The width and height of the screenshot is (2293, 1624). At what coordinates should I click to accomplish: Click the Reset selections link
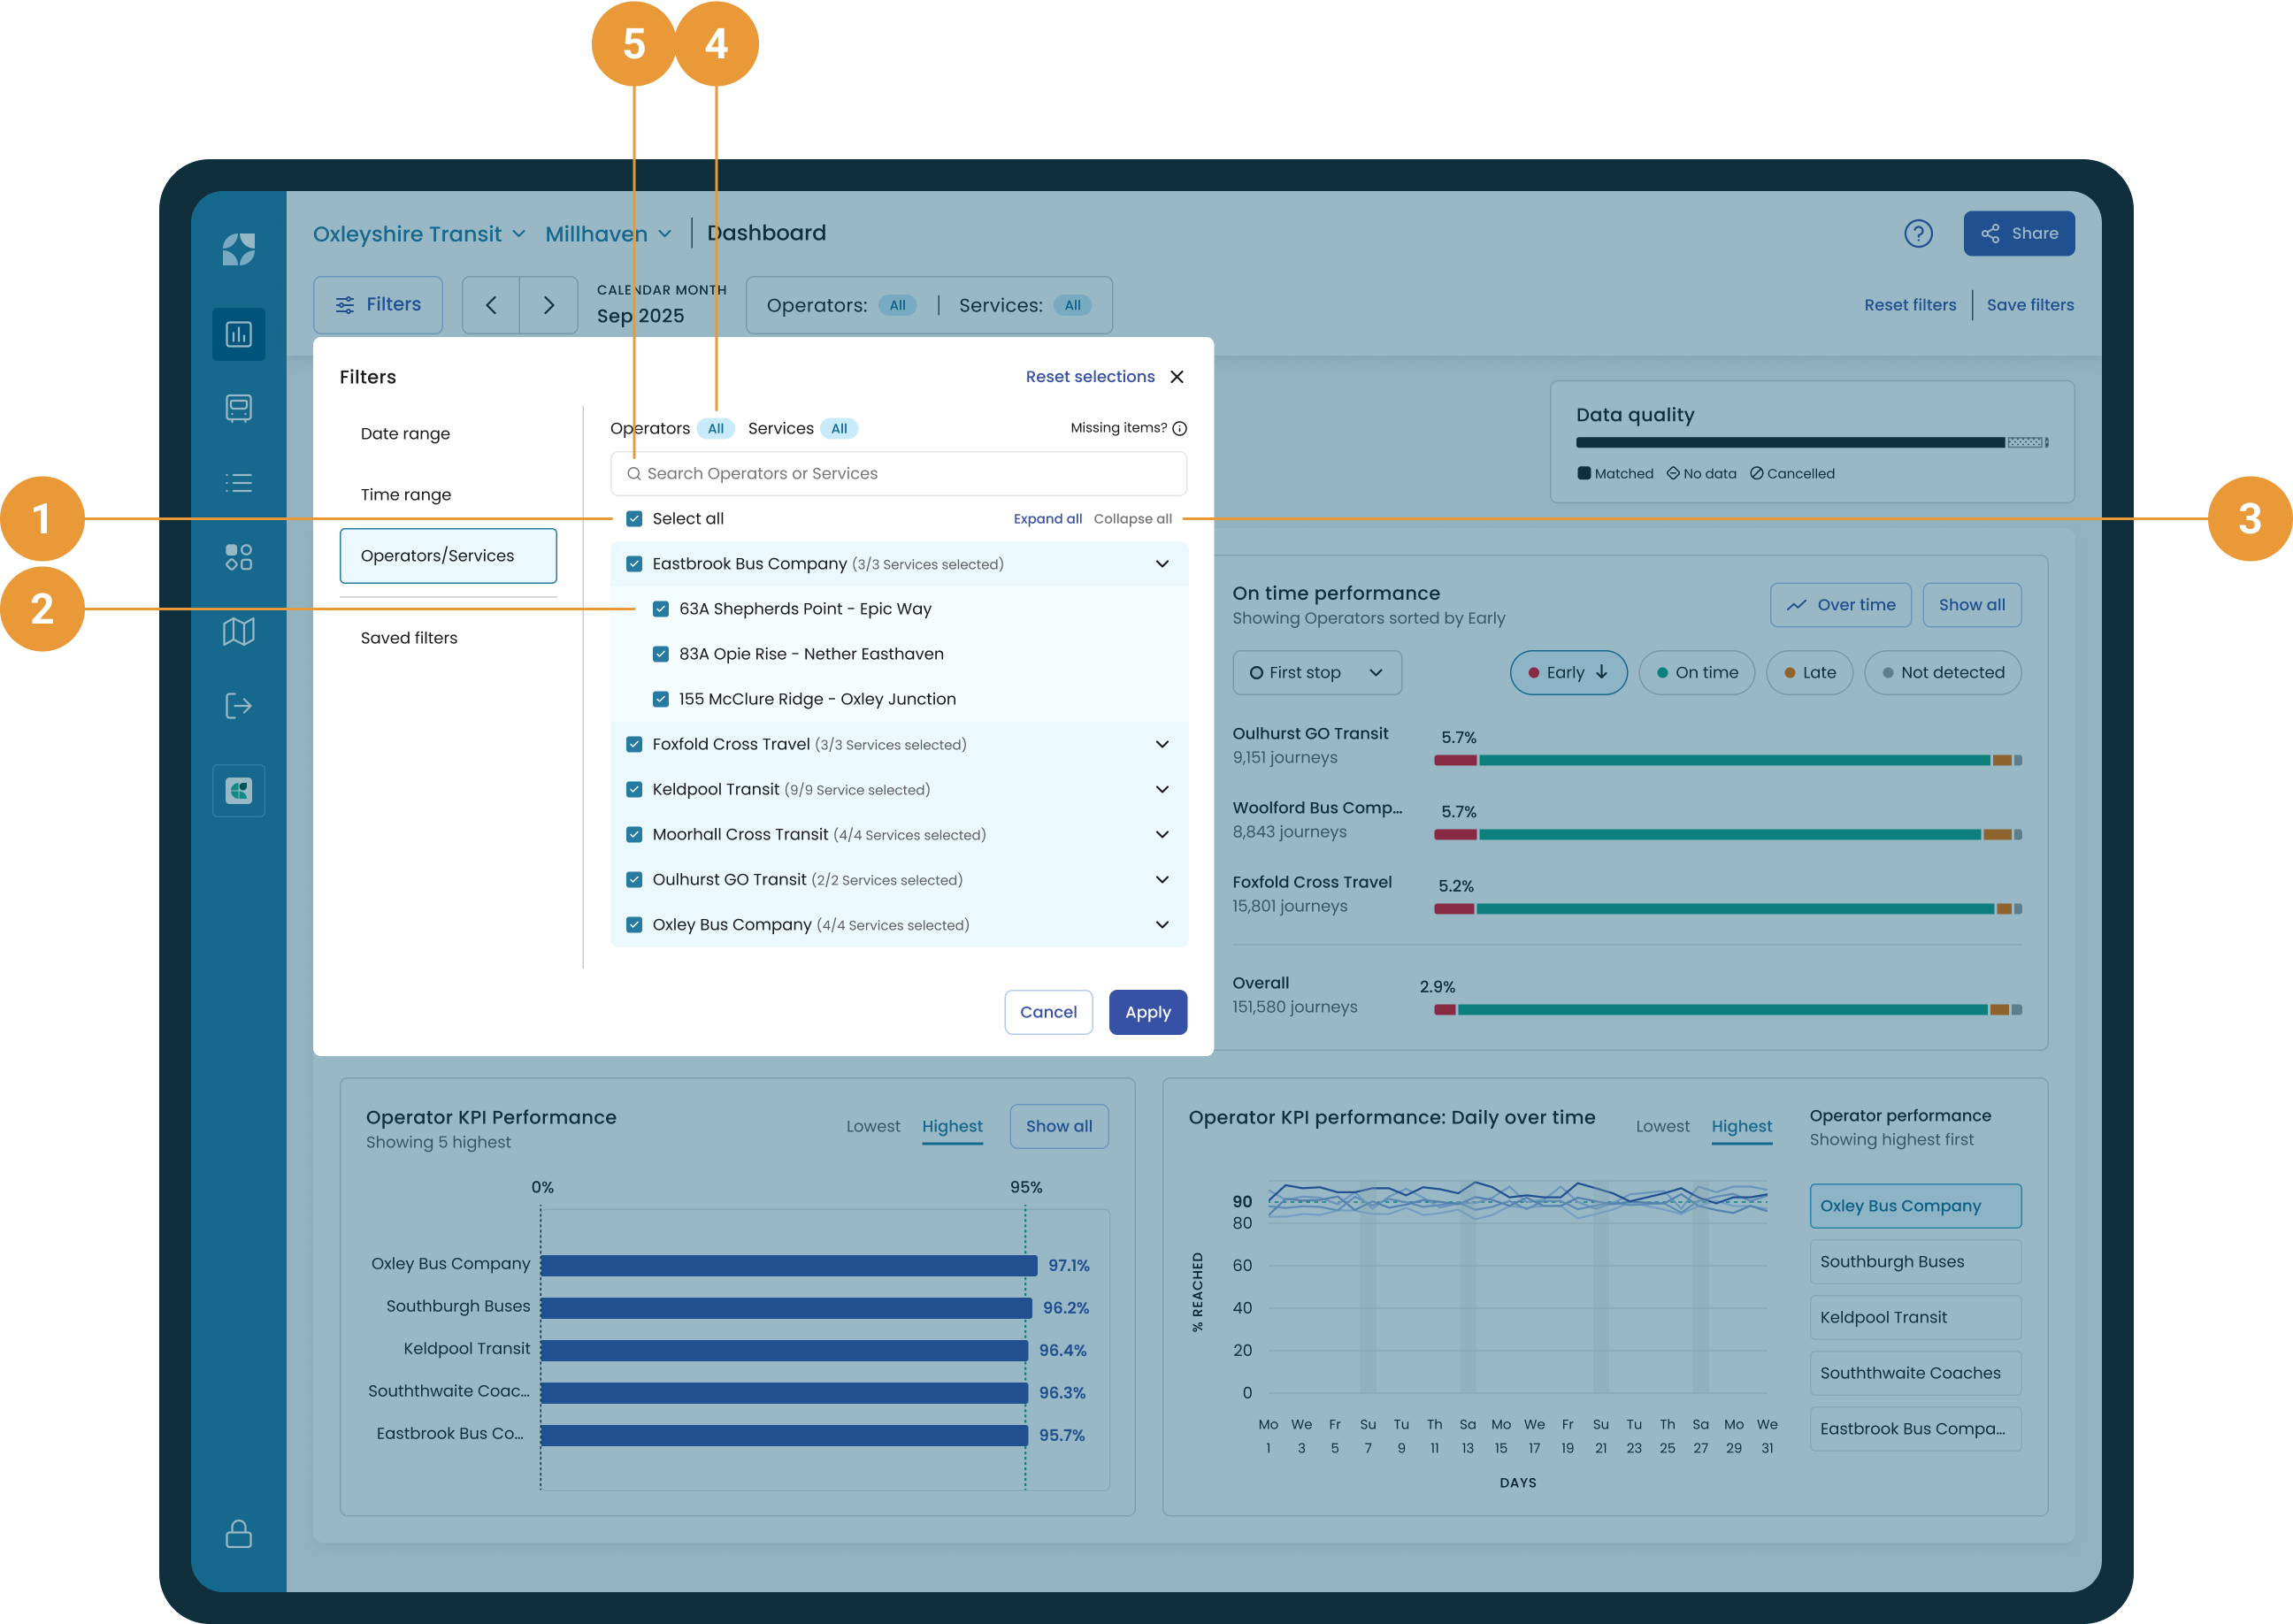pyautogui.click(x=1089, y=377)
